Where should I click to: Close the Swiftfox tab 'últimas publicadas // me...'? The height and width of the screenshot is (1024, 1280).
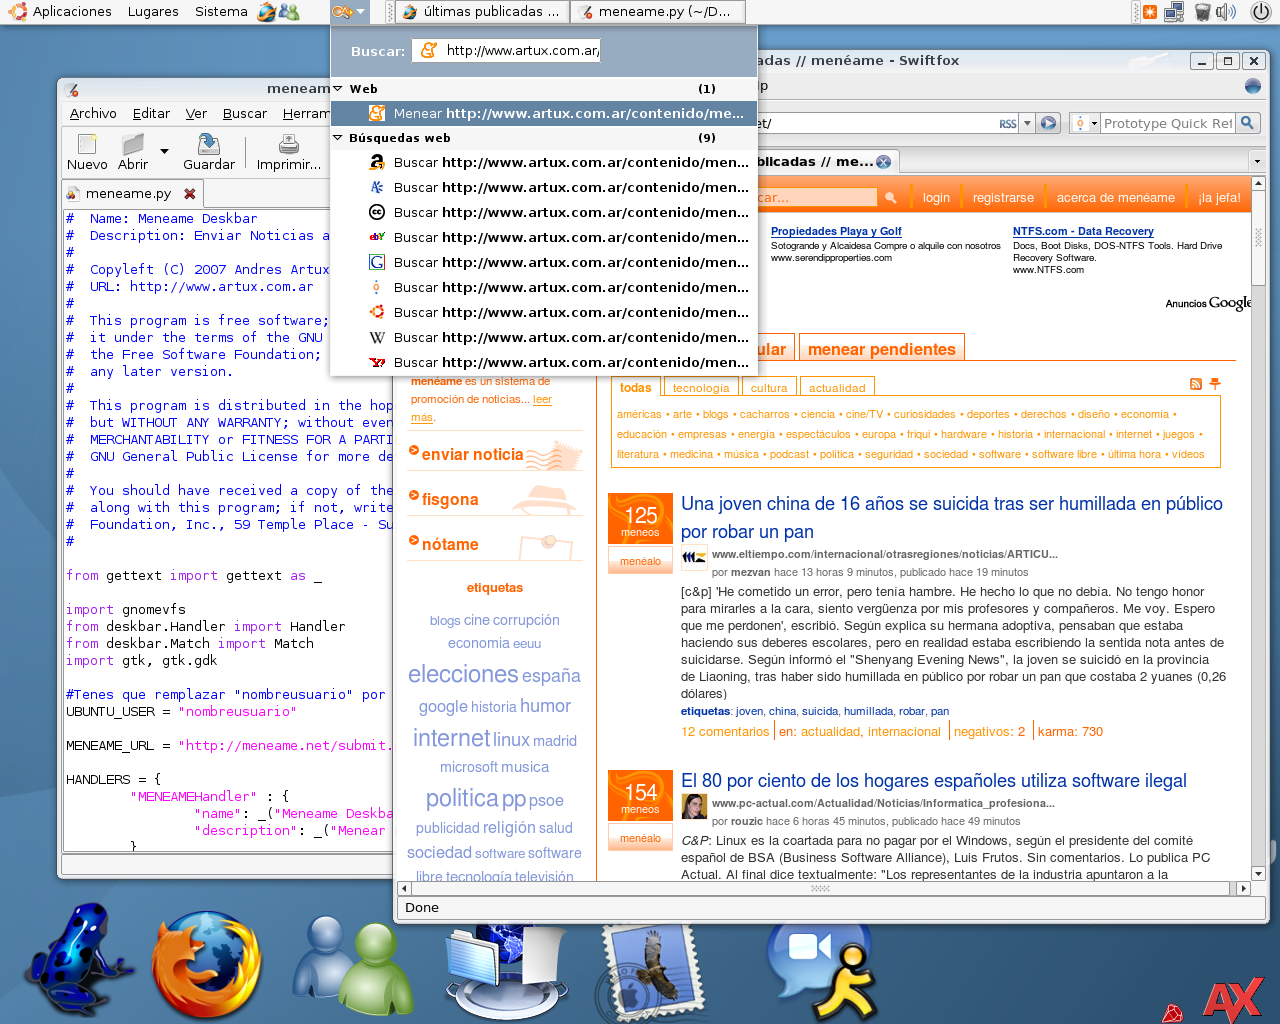point(883,161)
